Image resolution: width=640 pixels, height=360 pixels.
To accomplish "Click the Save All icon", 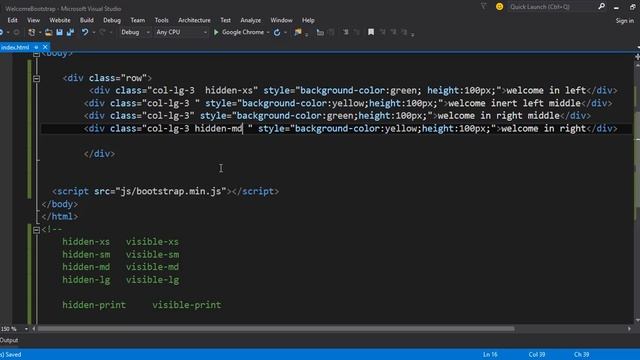I will point(70,32).
